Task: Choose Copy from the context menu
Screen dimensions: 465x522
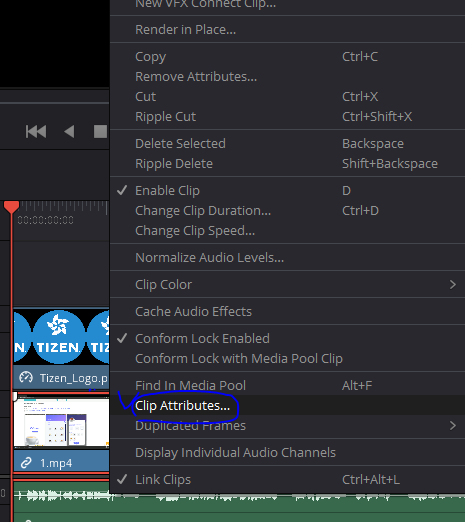Action: [x=287, y=57]
